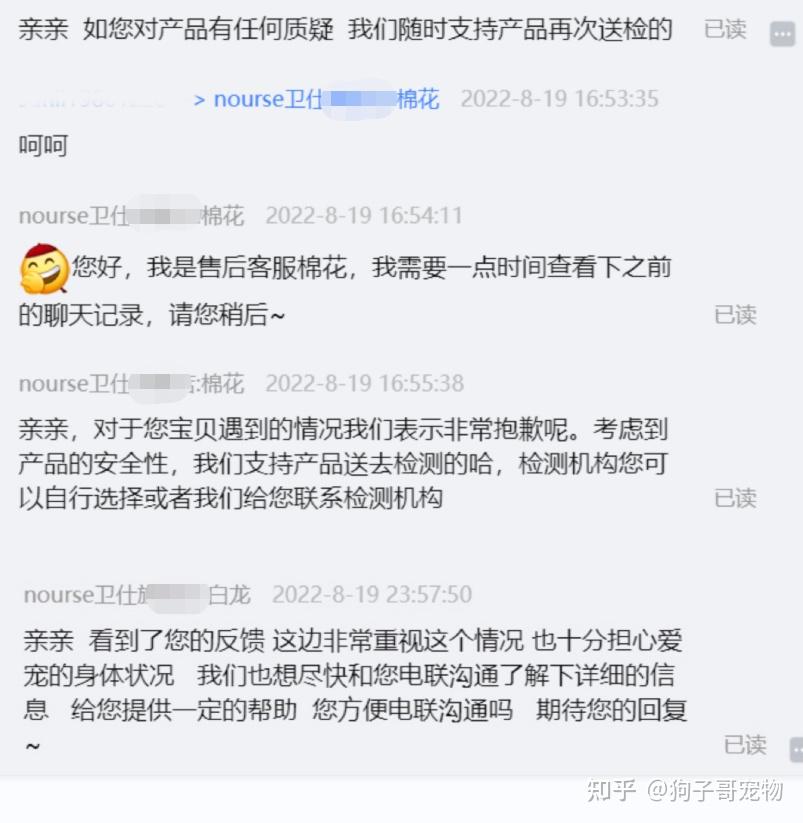Click the message about 售后客服棉花
Image resolution: width=803 pixels, height=823 pixels.
(x=345, y=291)
